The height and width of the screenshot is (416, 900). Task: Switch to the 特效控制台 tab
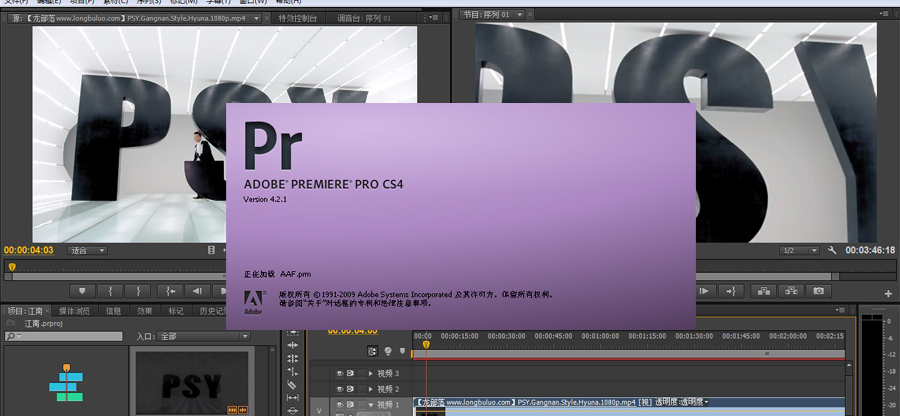coord(297,18)
